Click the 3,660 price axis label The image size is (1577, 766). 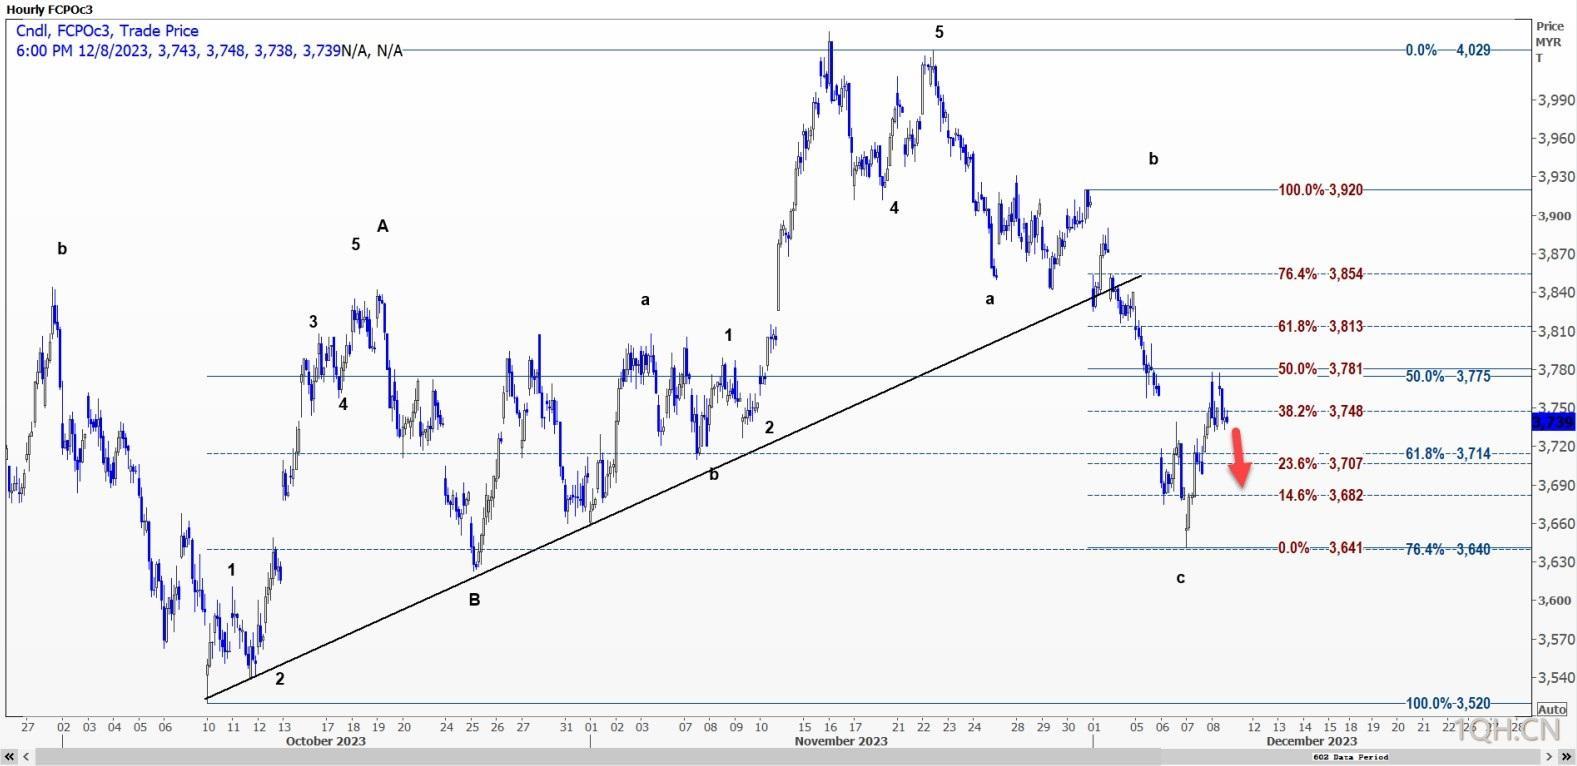[1556, 523]
